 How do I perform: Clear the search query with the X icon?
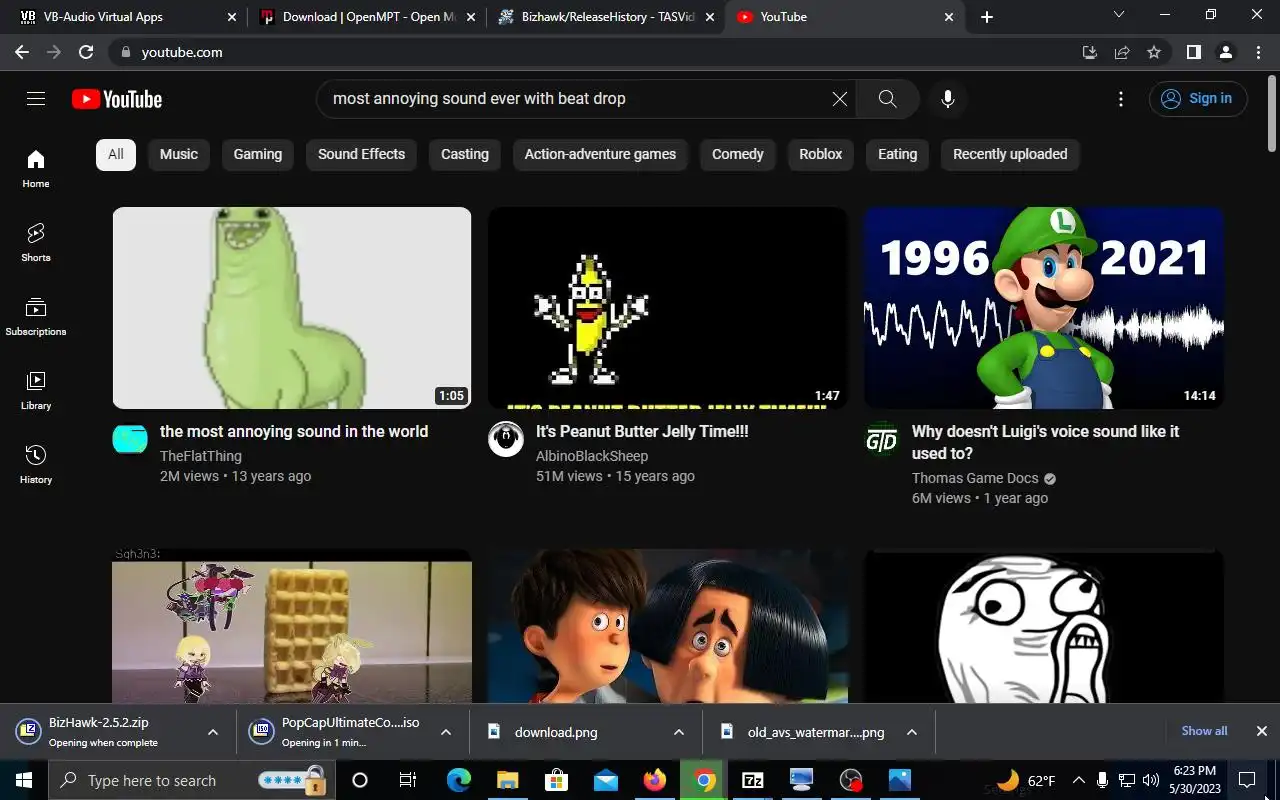point(840,98)
